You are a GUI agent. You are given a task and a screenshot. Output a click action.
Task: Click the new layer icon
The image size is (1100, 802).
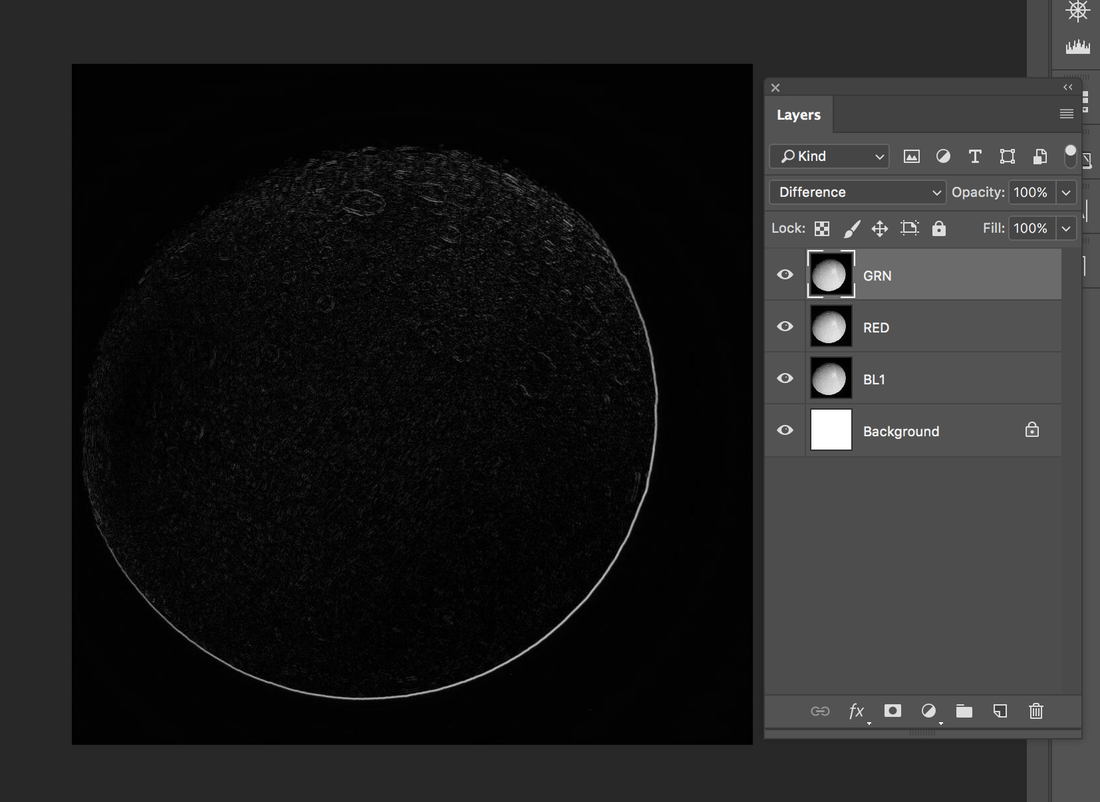click(1000, 711)
